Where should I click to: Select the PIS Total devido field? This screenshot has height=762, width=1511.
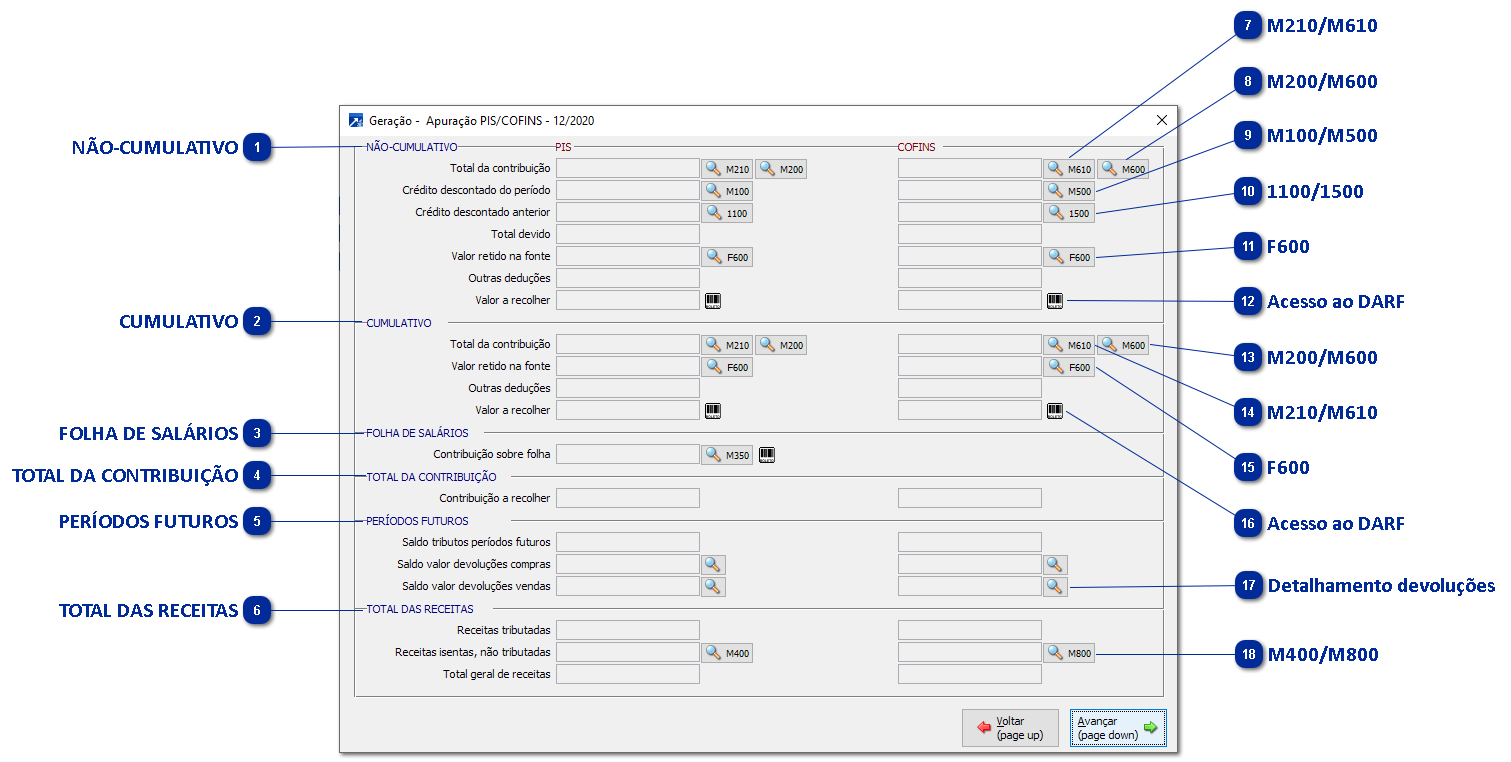(x=627, y=235)
